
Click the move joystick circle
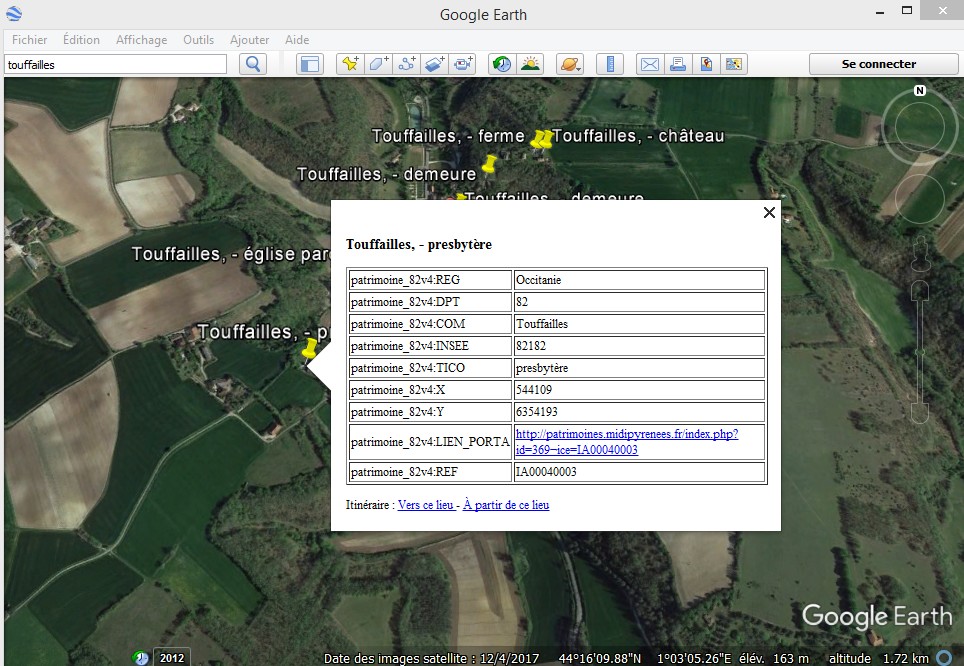(919, 198)
